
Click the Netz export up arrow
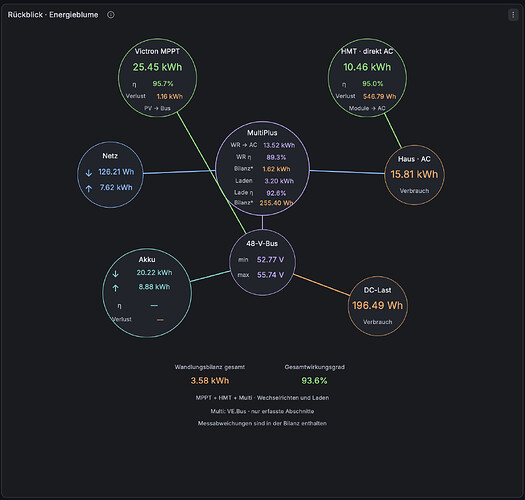coord(89,188)
